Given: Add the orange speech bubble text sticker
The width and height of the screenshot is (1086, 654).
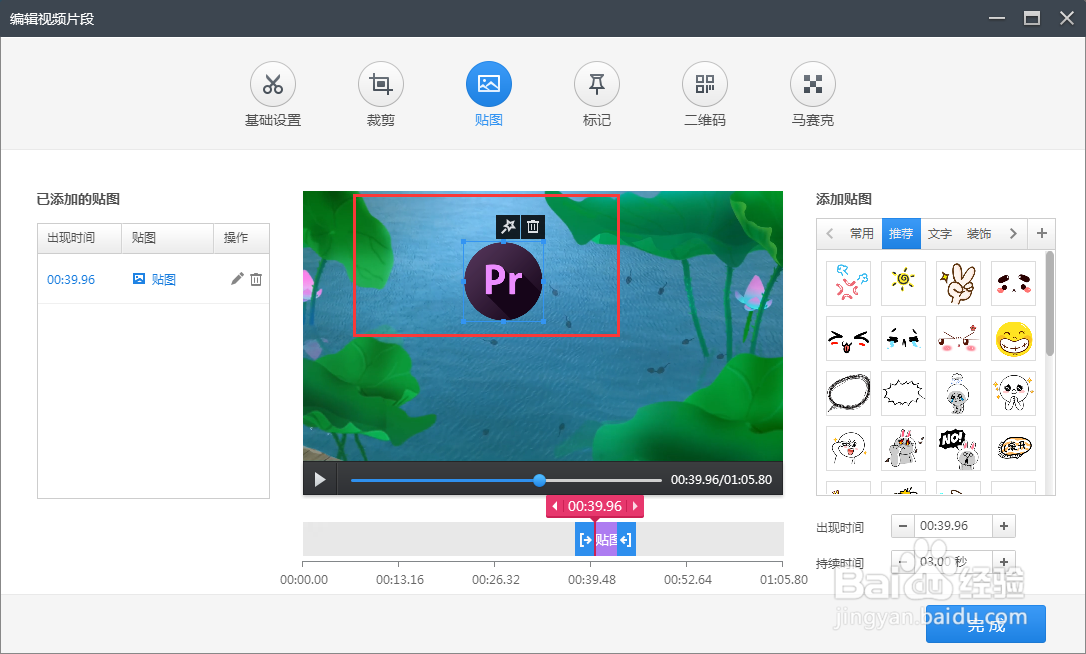Looking at the screenshot, I should pos(1013,448).
